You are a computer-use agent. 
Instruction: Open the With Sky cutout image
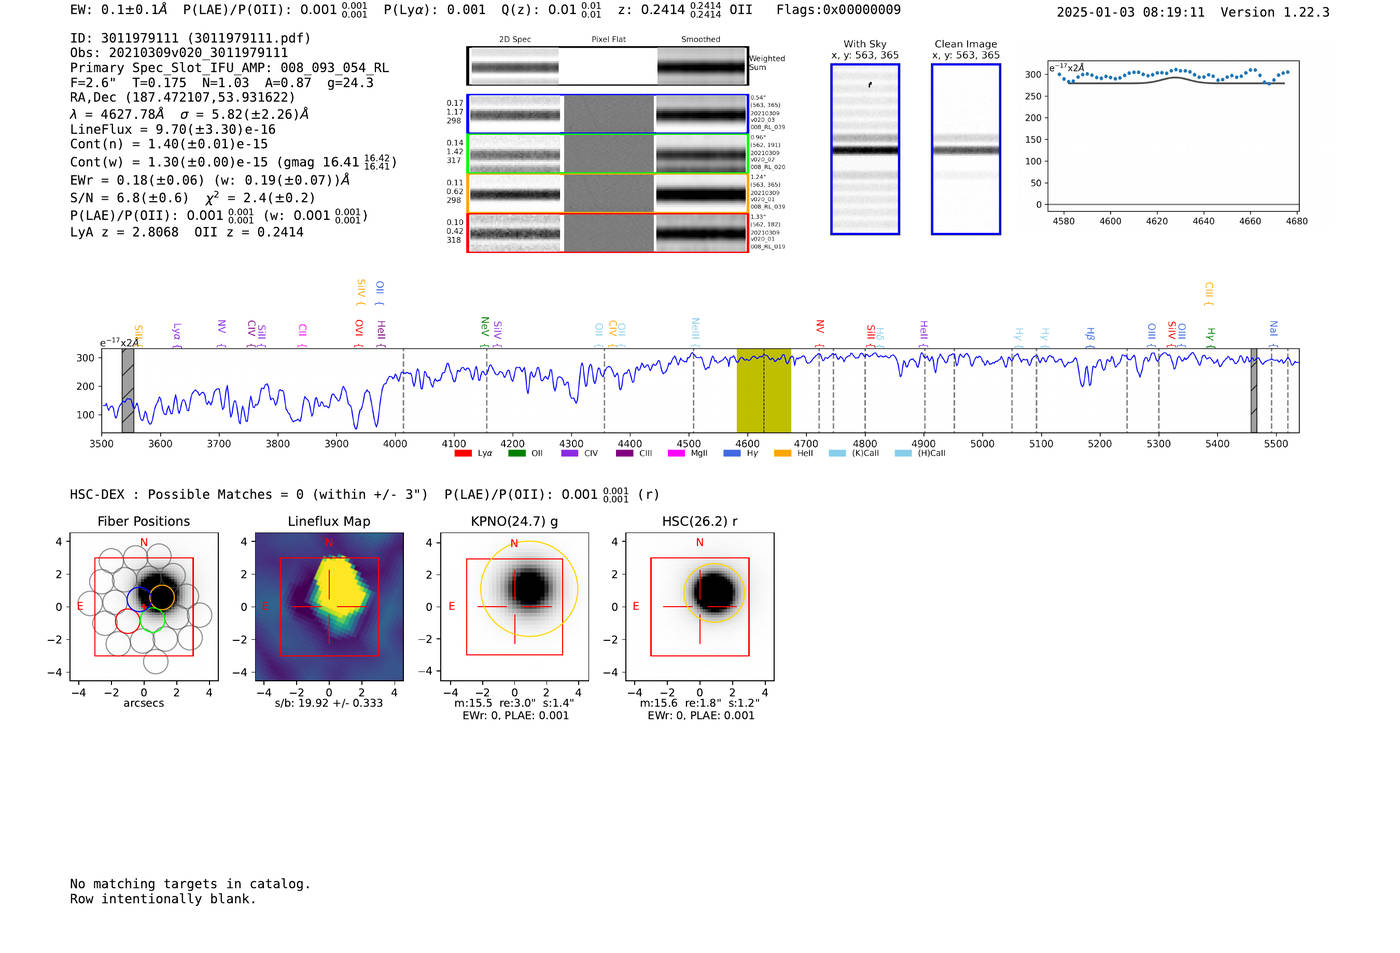(865, 149)
